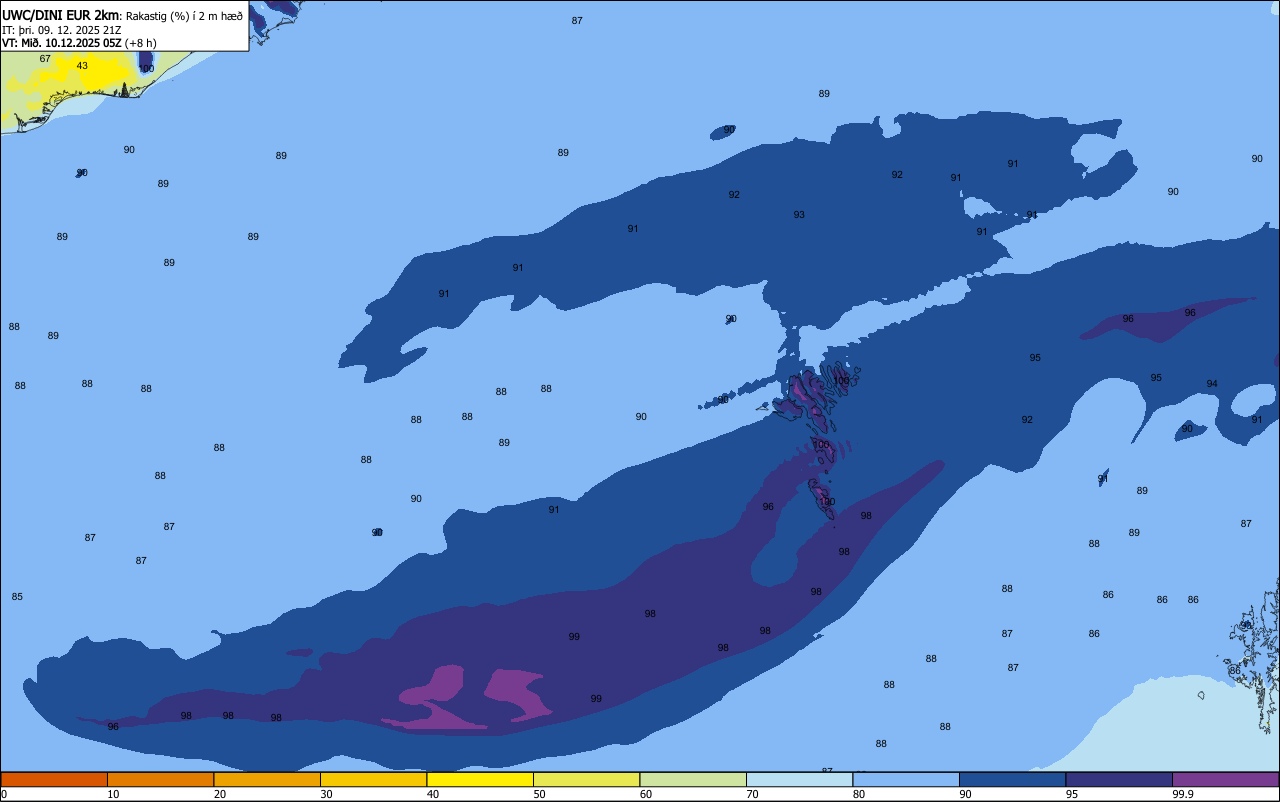Click the orange 10–20 legend swatch
The width and height of the screenshot is (1280, 802).
[x=160, y=779]
